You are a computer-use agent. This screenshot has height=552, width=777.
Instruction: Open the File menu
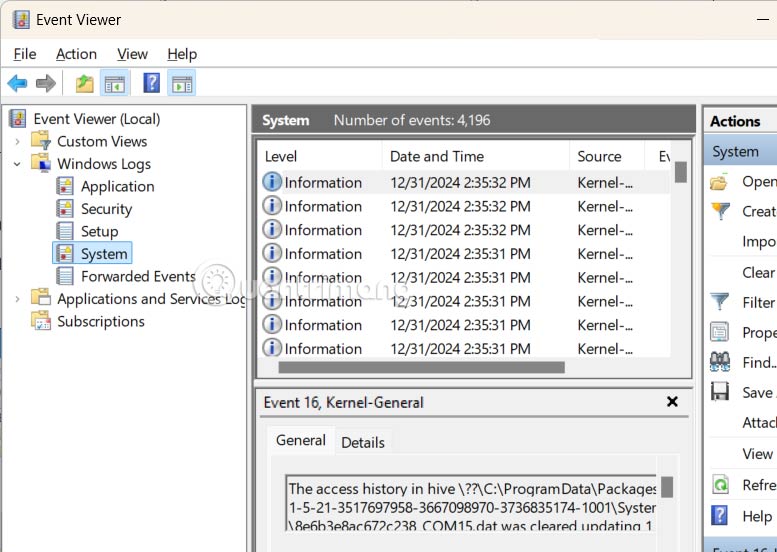pyautogui.click(x=25, y=54)
